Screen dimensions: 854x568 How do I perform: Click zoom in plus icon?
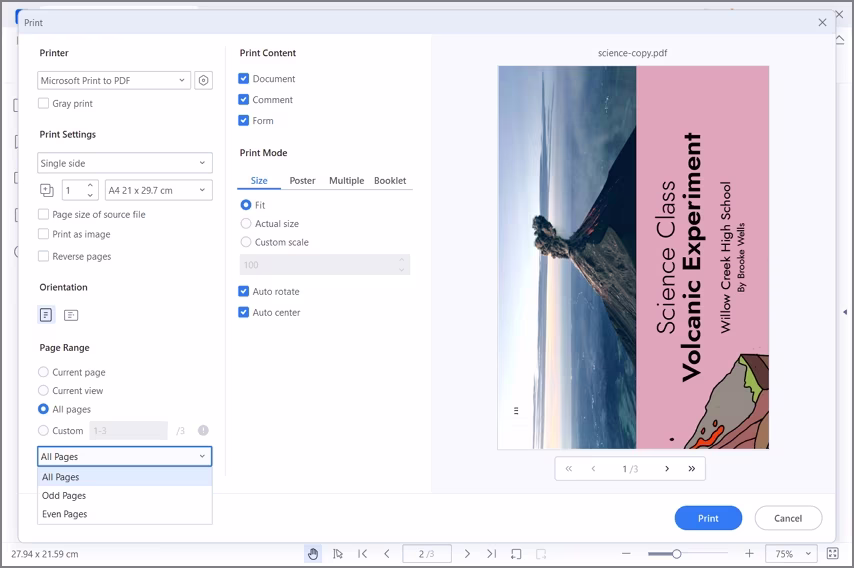click(749, 553)
